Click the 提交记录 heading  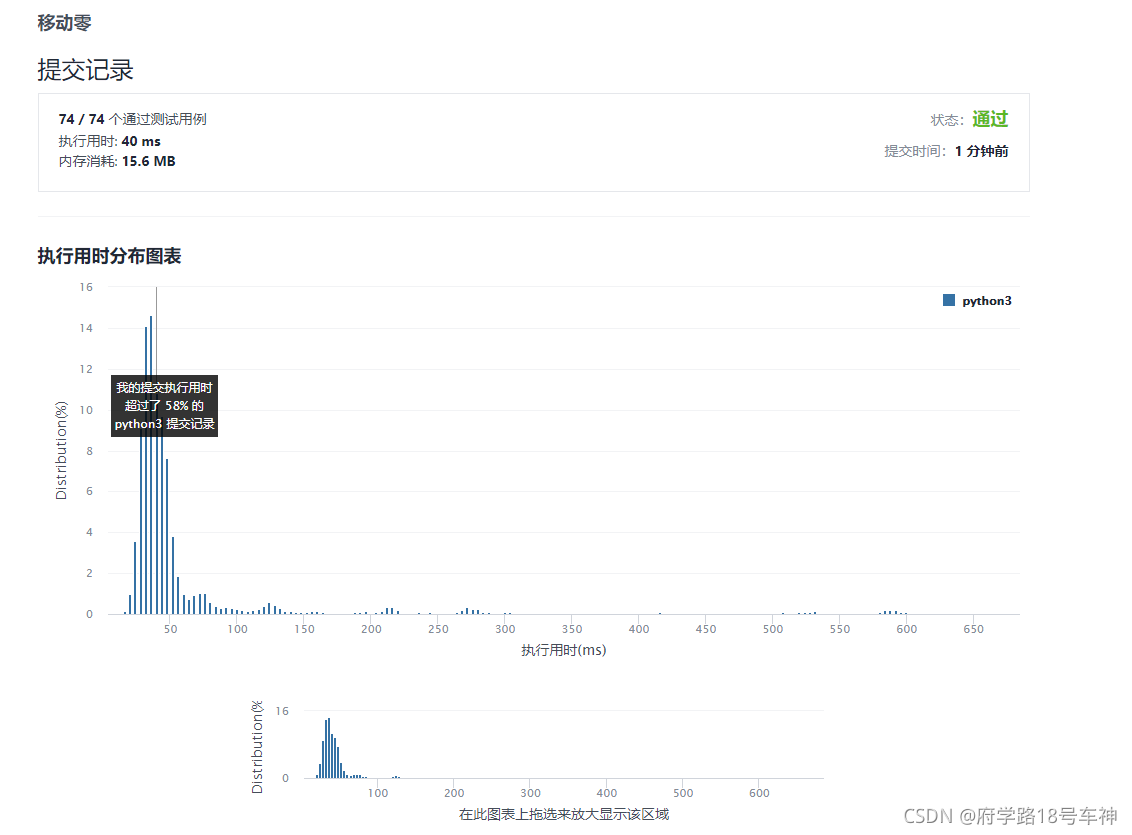tap(85, 70)
